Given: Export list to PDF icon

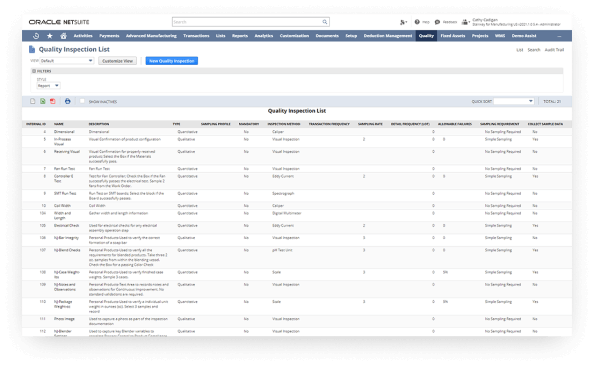Looking at the screenshot, I should [53, 101].
